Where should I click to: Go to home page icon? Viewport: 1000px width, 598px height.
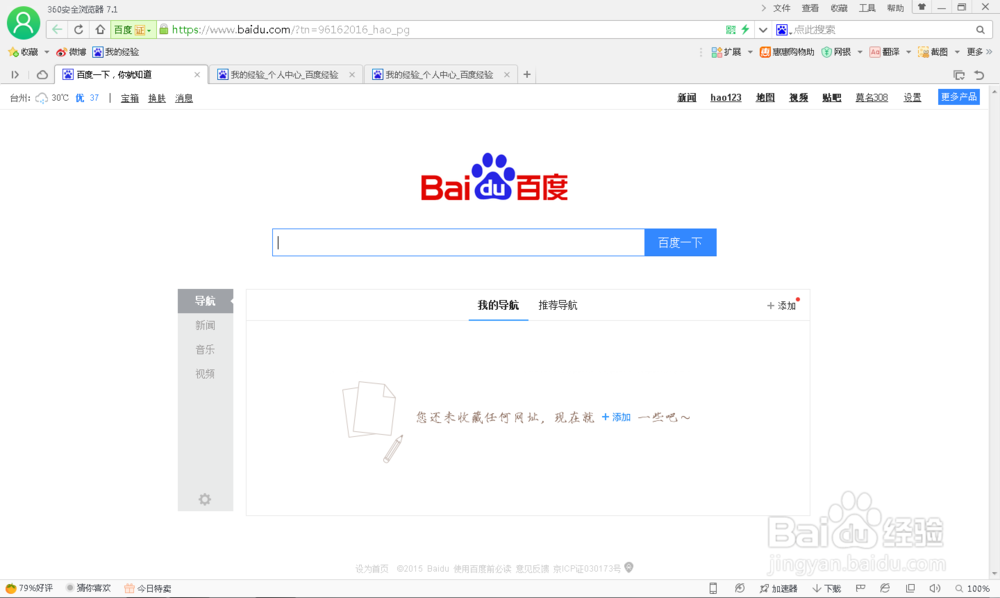(x=100, y=29)
